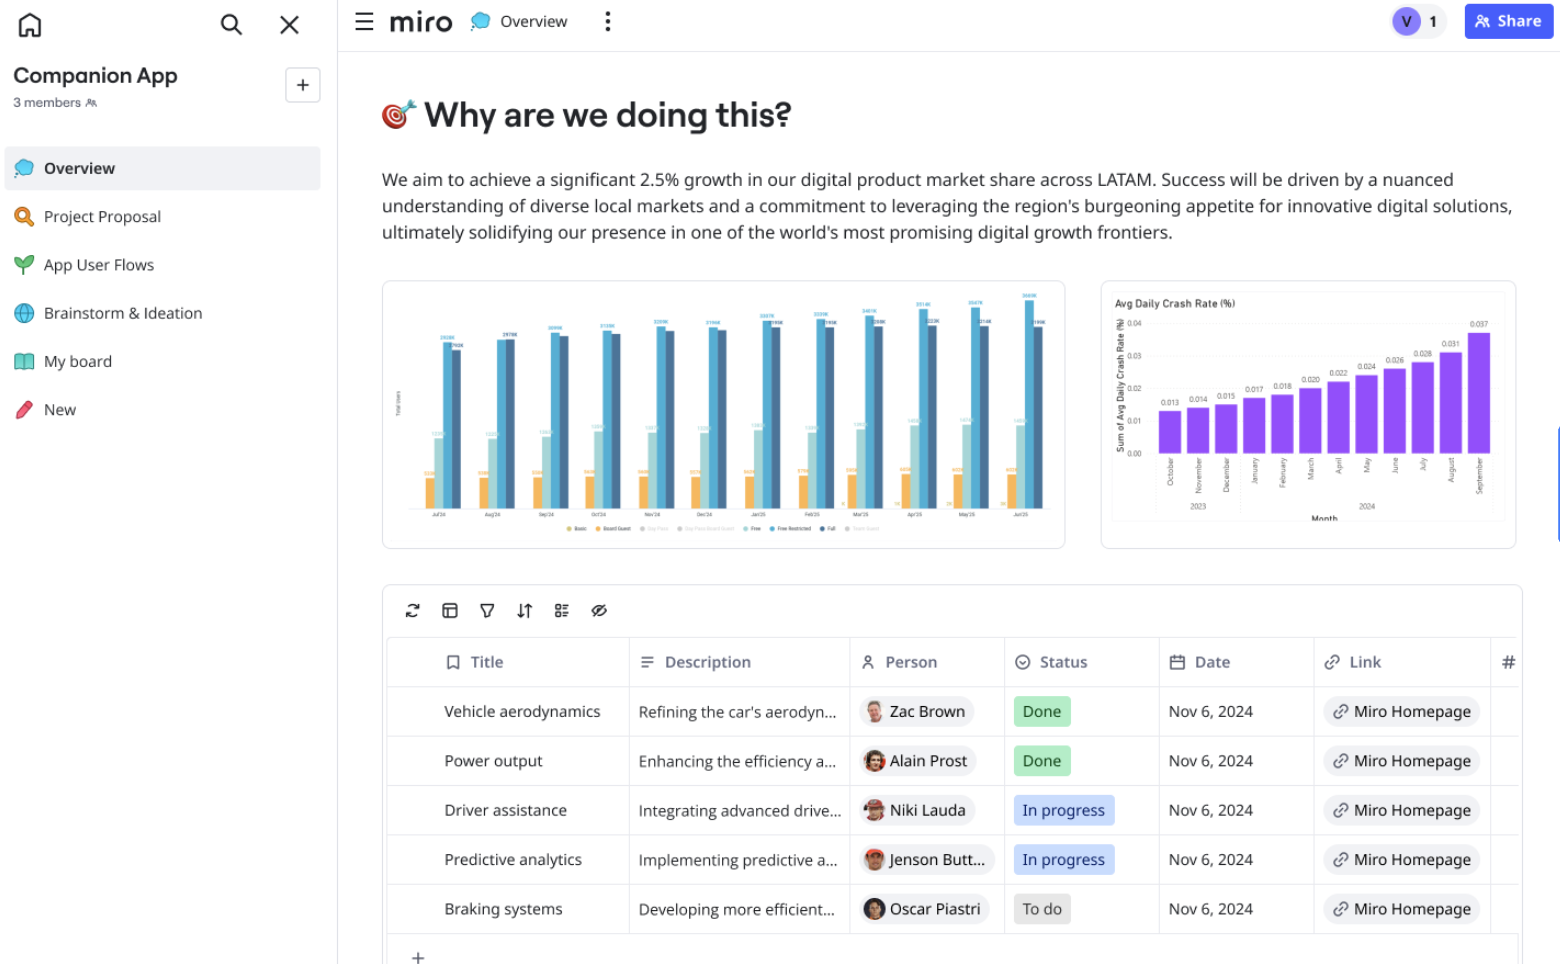Add a new row with the plus icon
Image resolution: width=1560 pixels, height=964 pixels.
pos(418,957)
